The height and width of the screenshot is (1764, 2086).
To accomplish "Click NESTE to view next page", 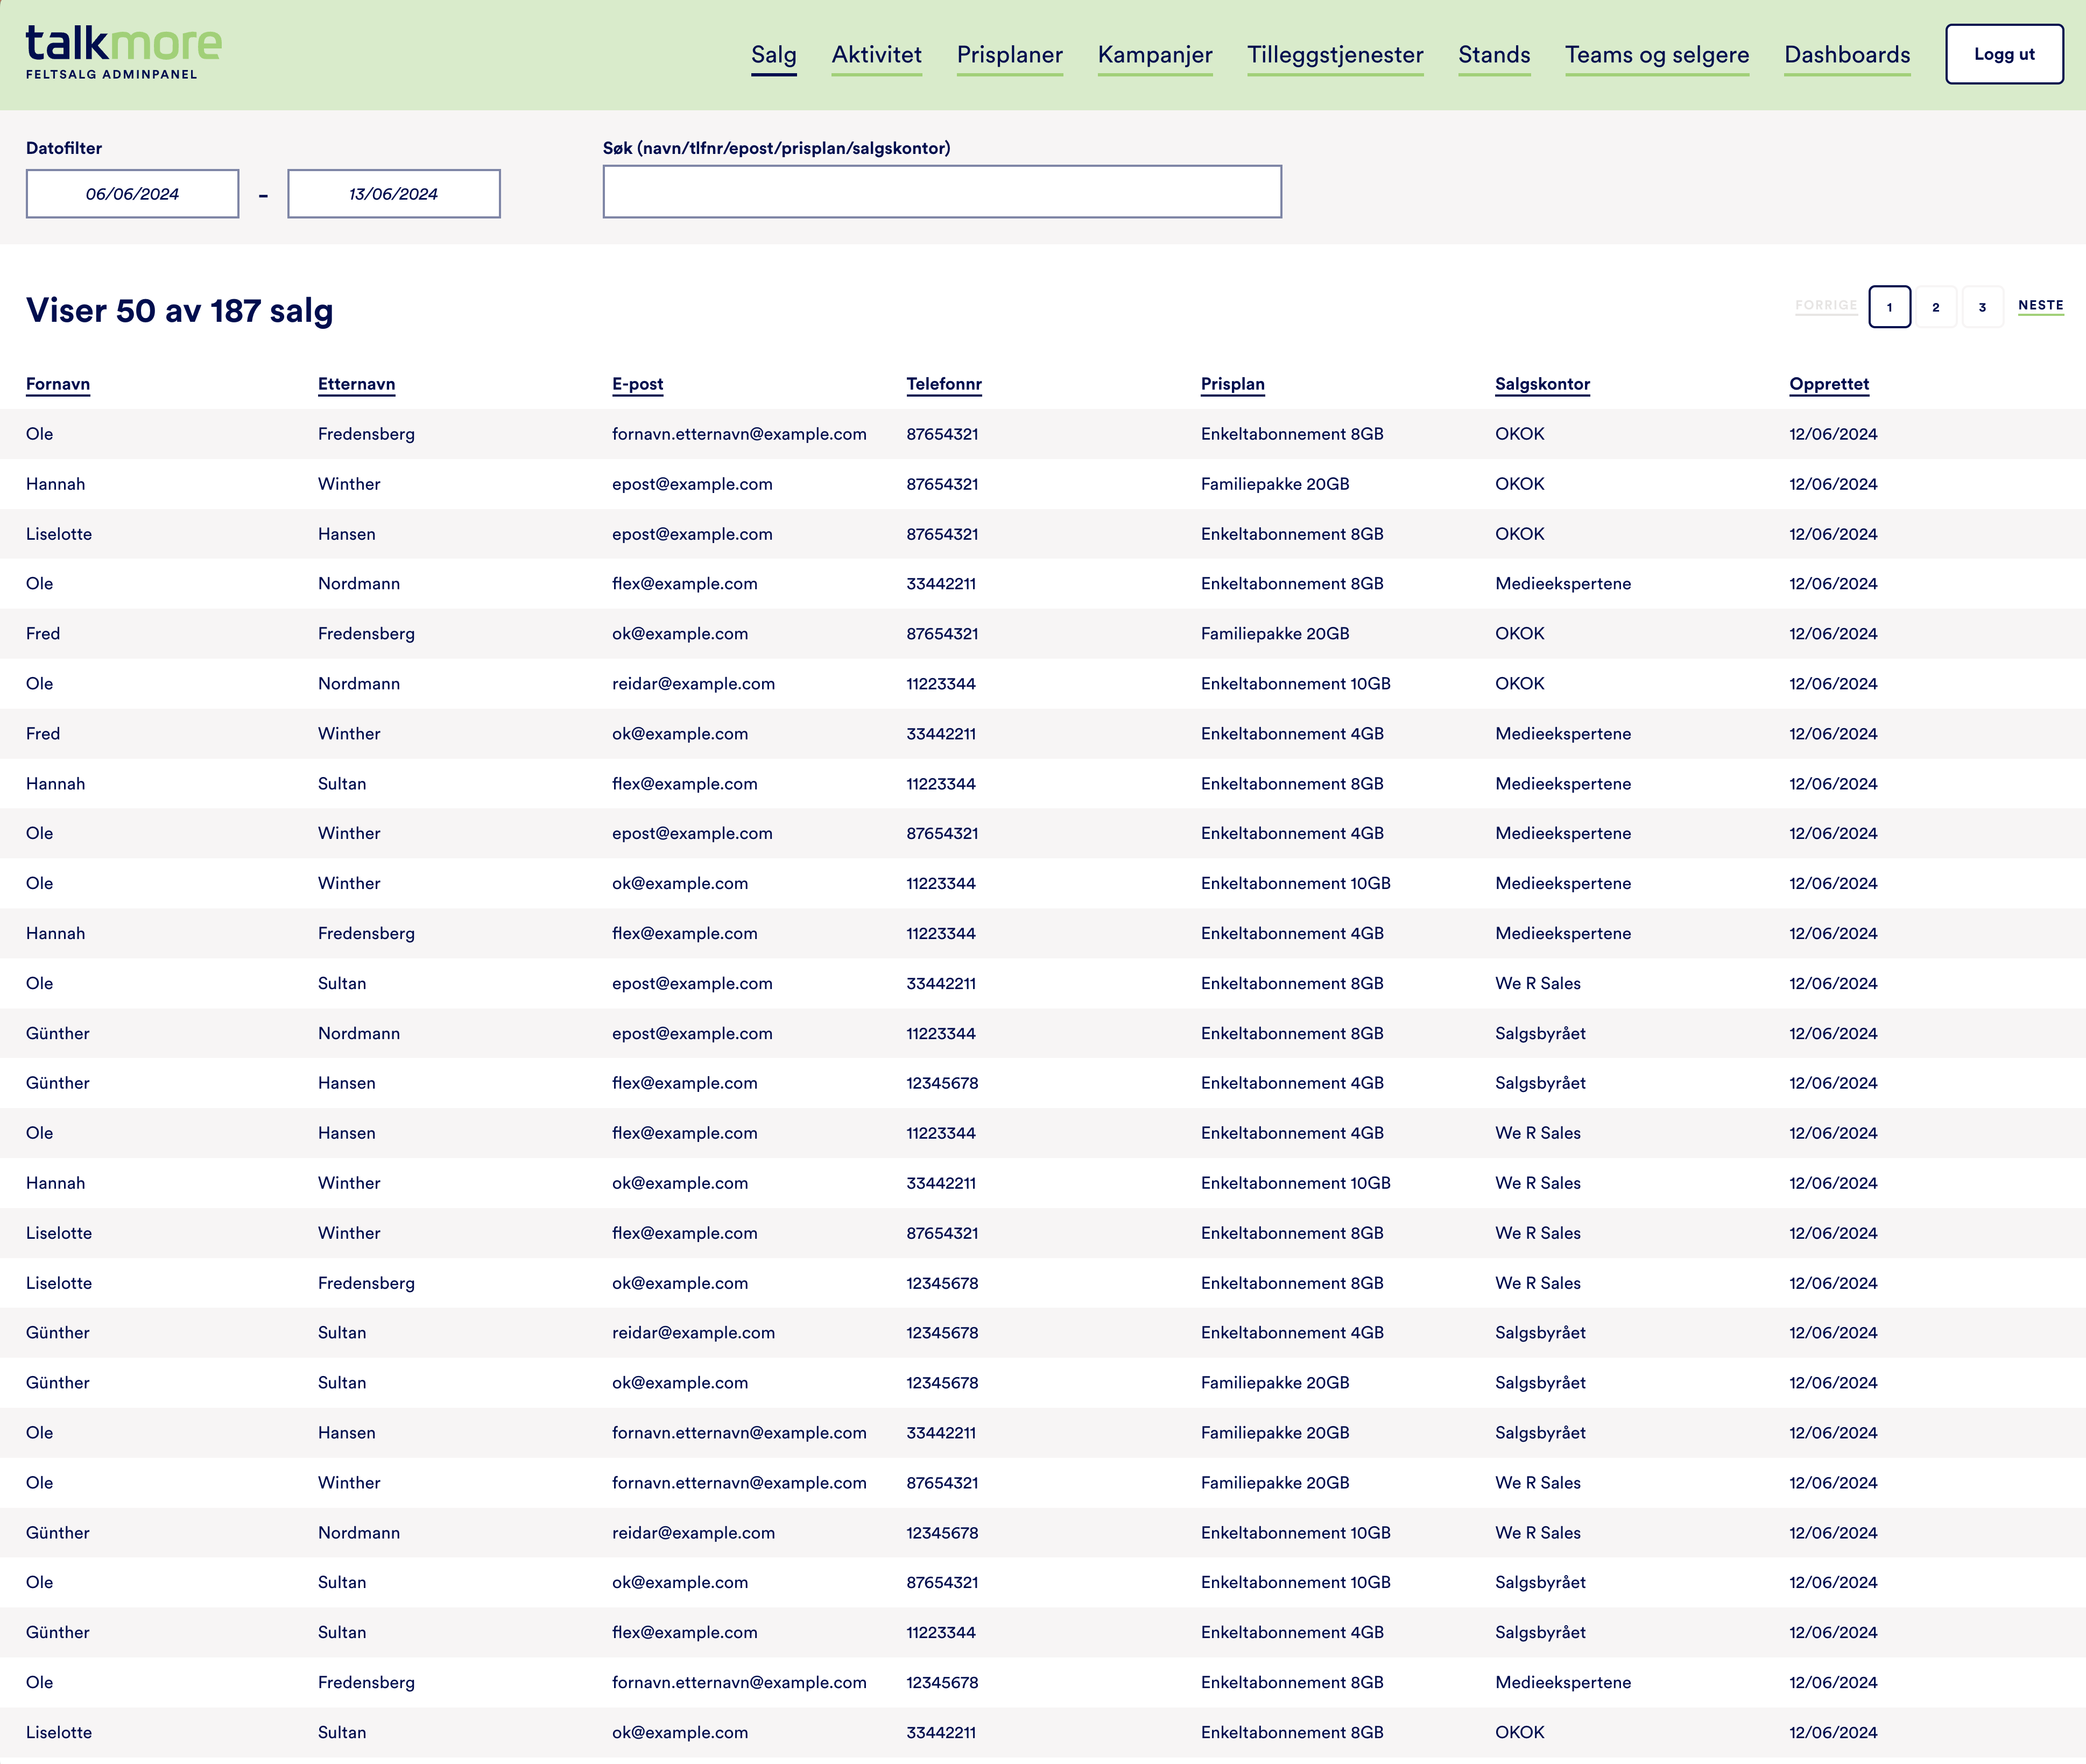I will point(2040,306).
